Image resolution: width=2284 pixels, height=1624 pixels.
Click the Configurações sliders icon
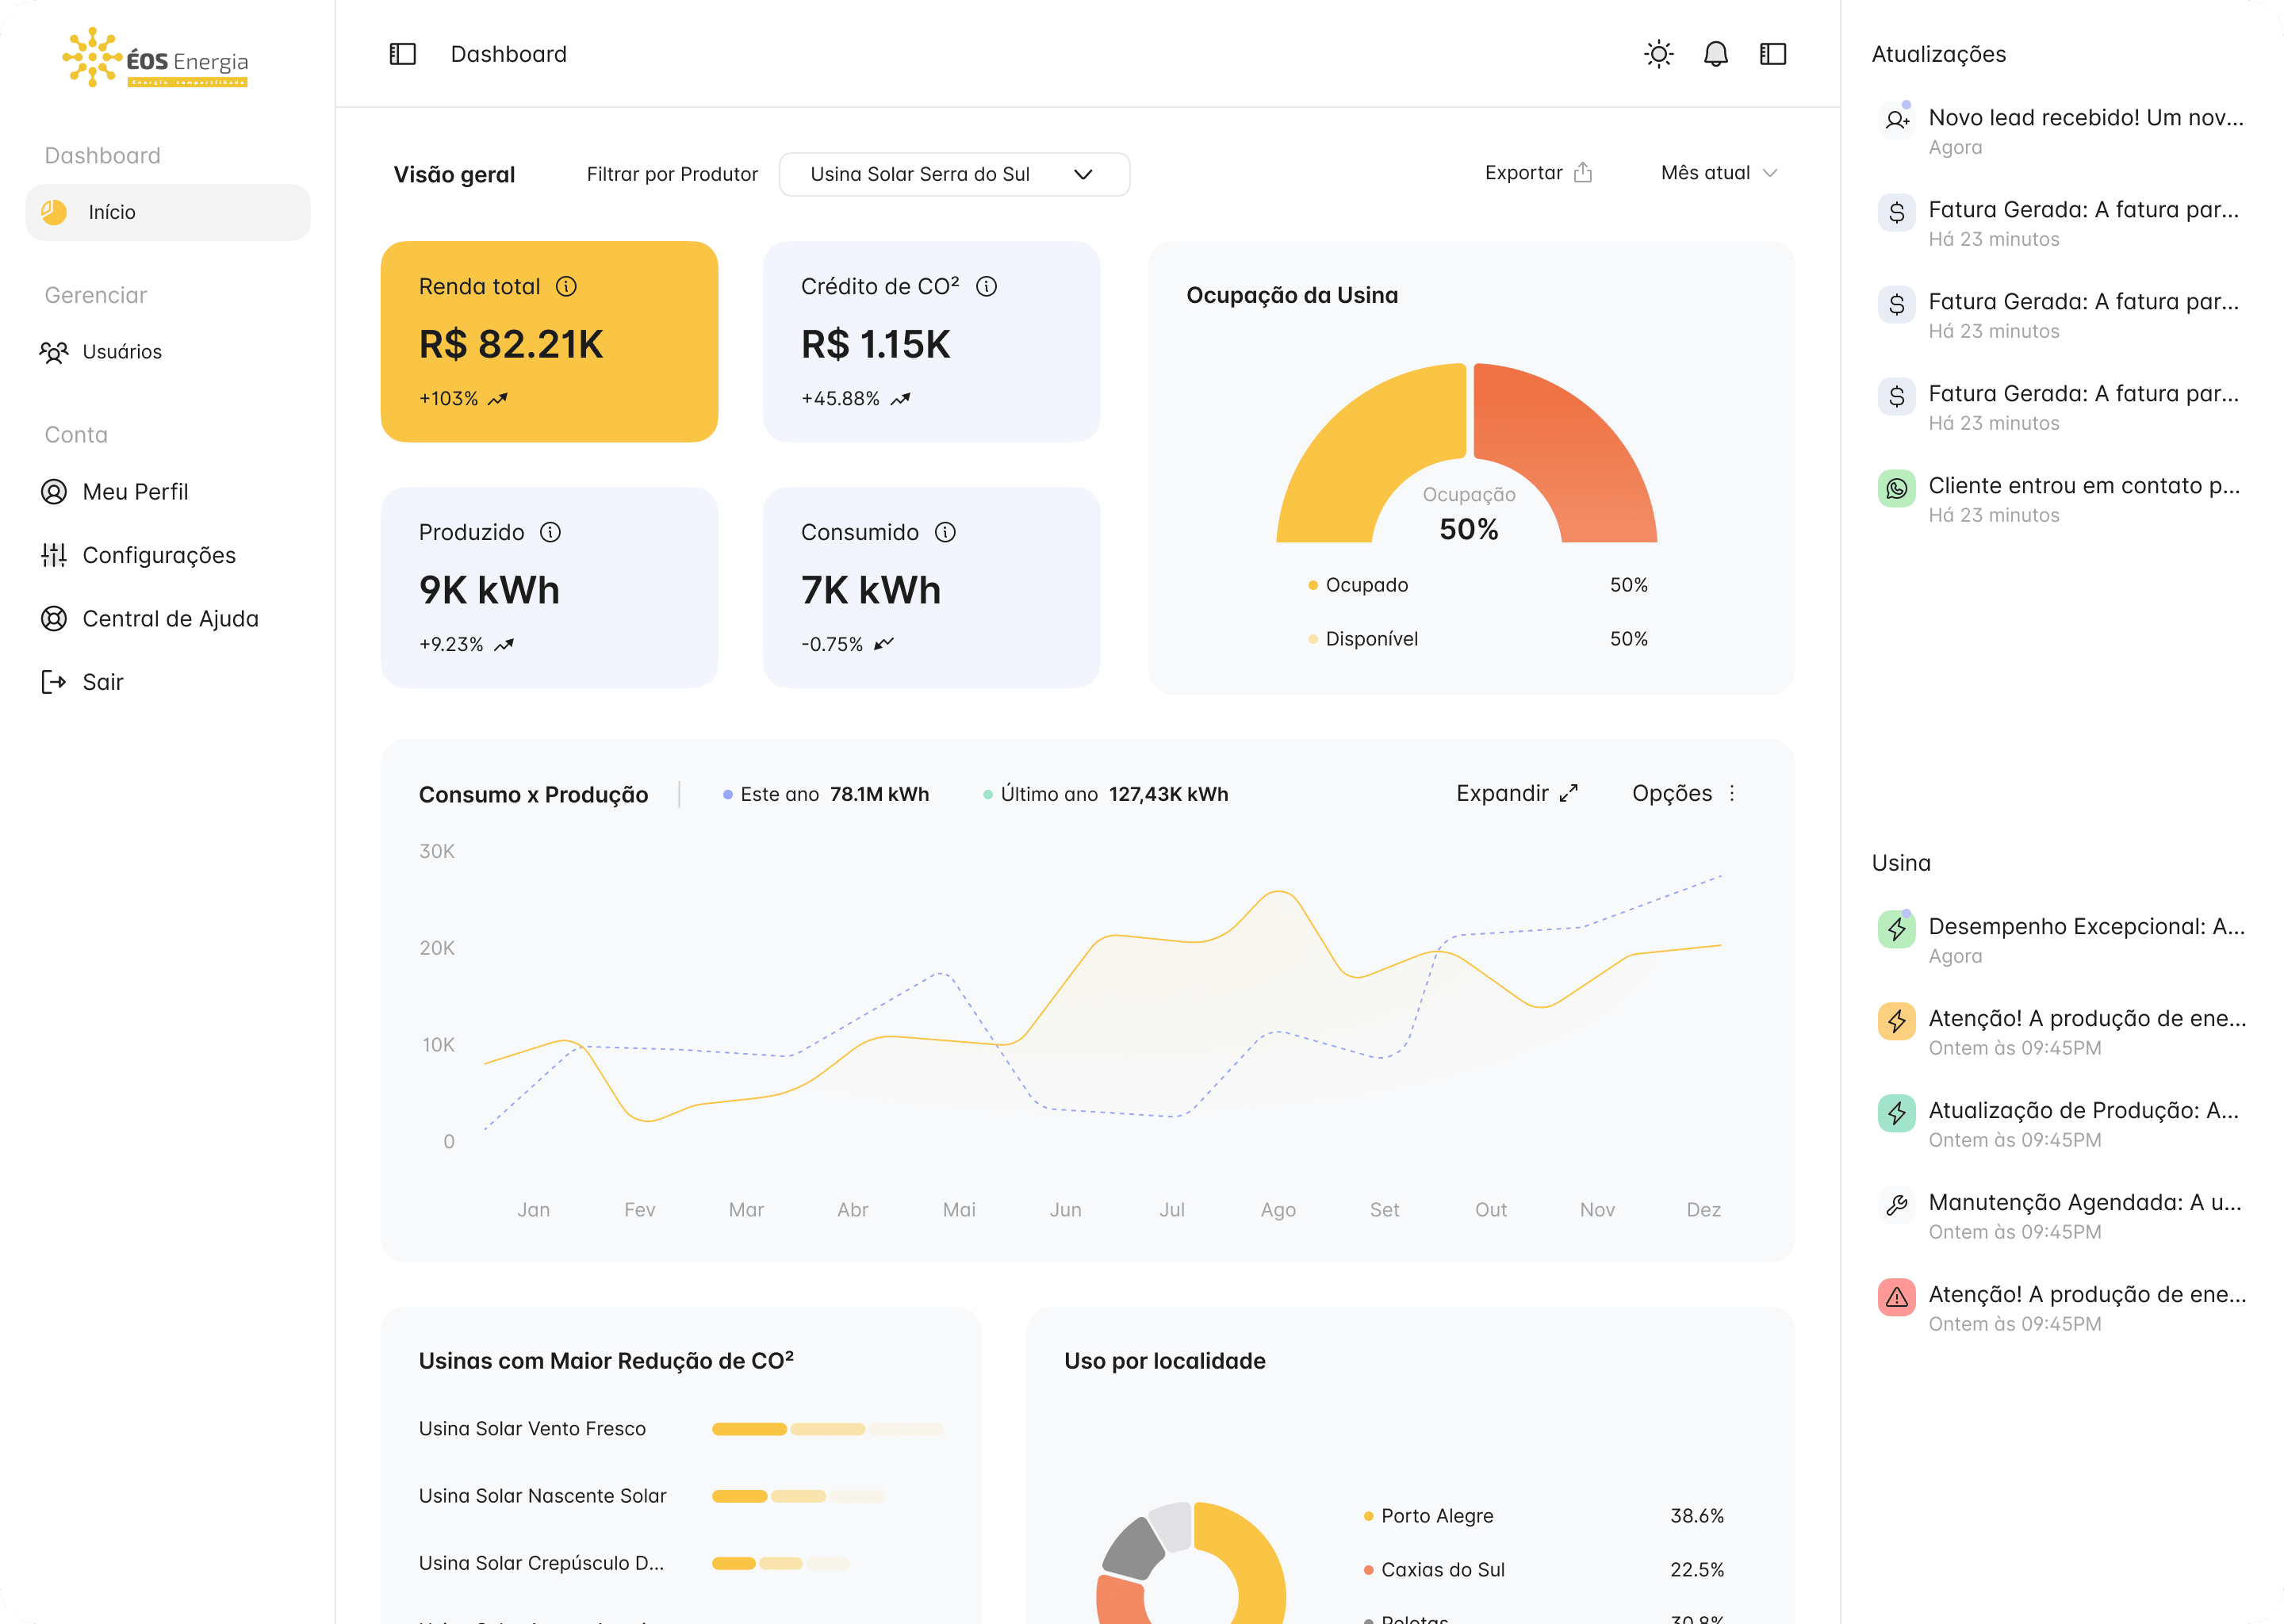pos(54,555)
